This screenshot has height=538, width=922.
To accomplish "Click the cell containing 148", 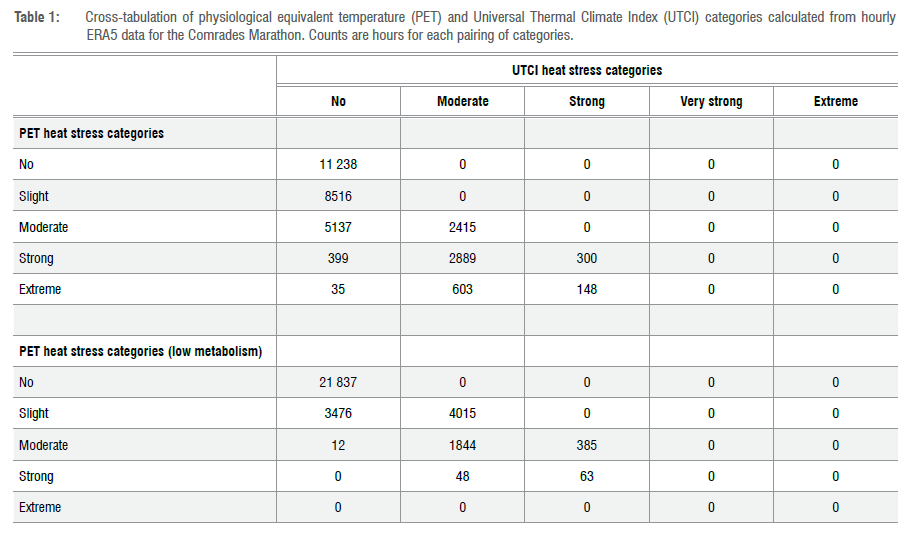I will pos(586,289).
